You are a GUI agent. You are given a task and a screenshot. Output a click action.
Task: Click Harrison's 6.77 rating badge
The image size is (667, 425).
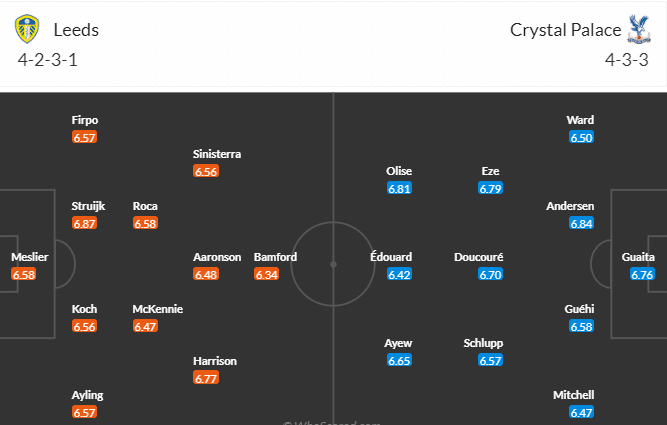pos(206,378)
